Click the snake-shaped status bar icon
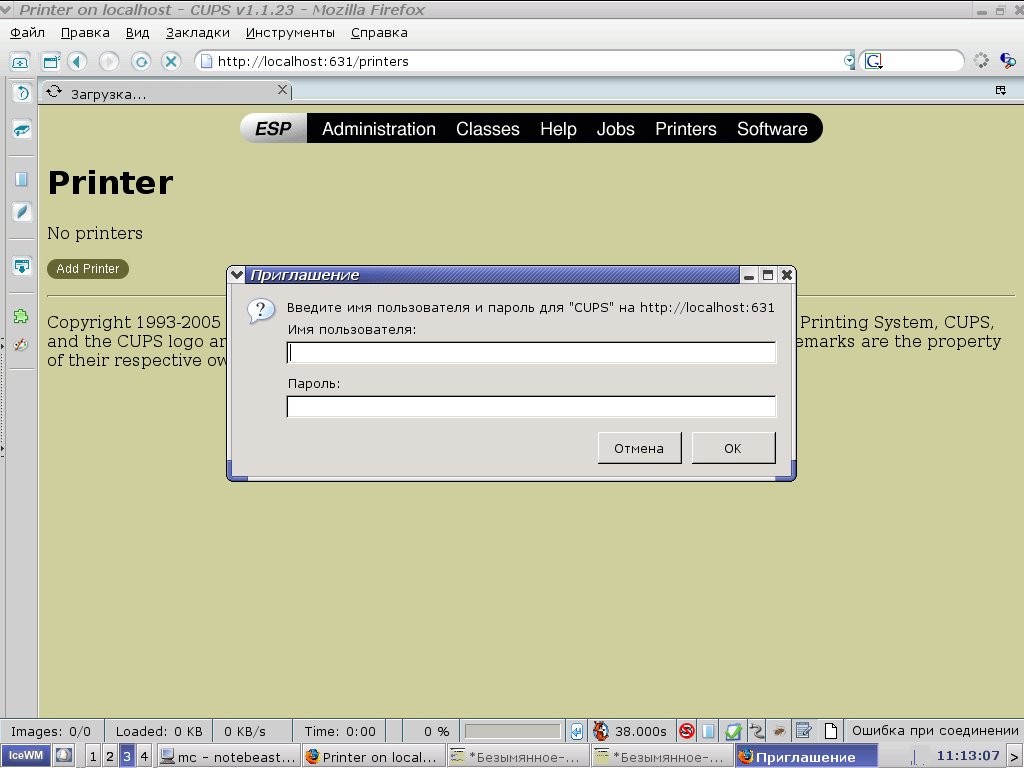 coord(756,731)
